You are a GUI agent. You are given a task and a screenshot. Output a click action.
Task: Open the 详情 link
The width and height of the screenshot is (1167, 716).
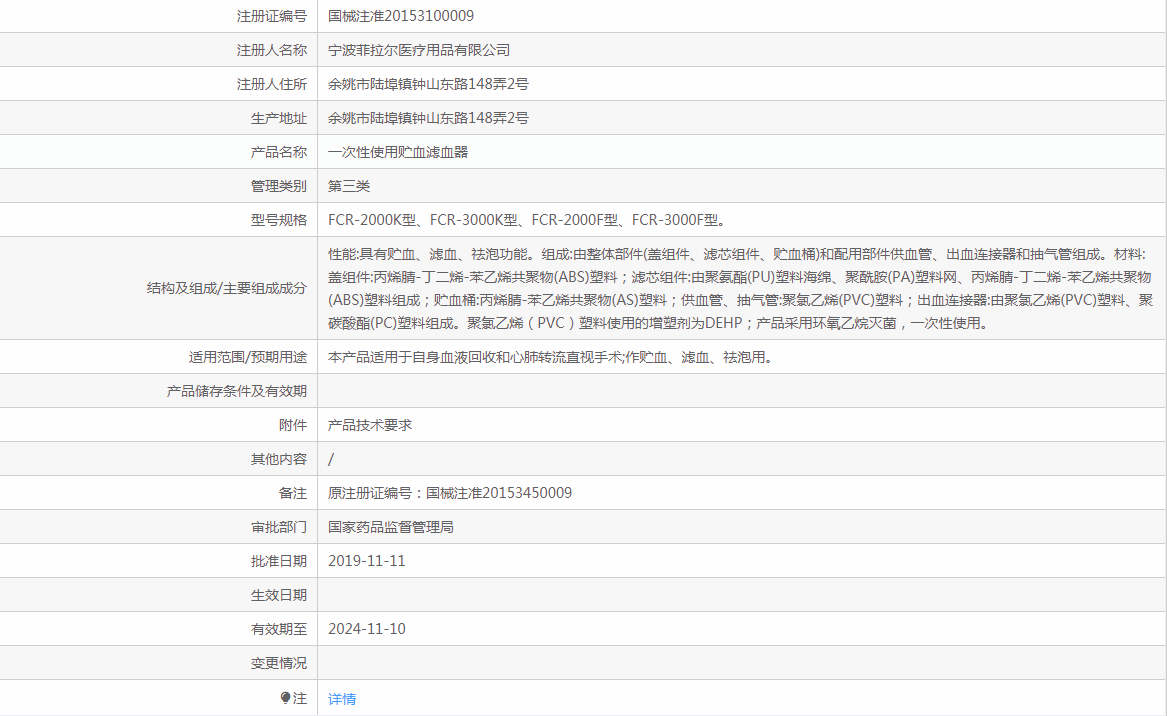coord(342,699)
